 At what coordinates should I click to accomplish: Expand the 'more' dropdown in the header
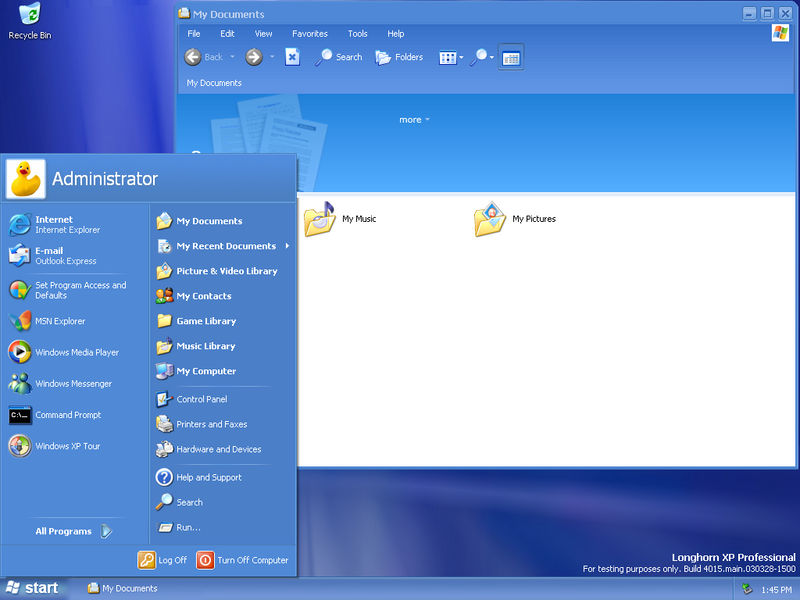click(x=414, y=120)
